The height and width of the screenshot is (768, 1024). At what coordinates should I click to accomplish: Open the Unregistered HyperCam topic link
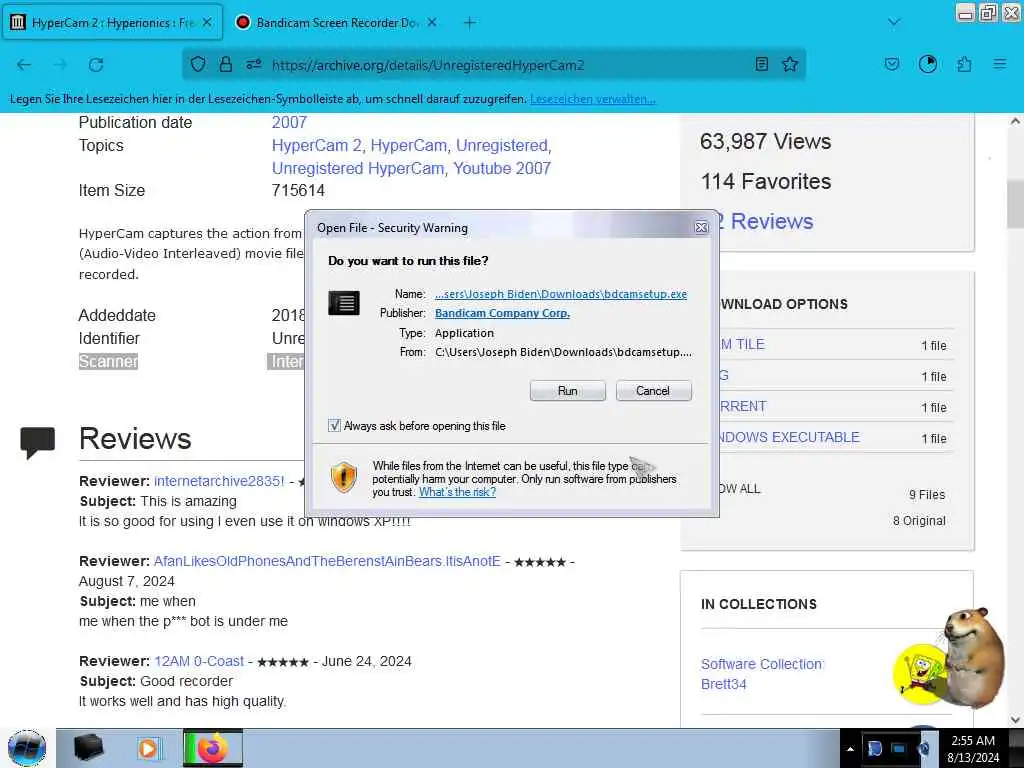point(358,168)
